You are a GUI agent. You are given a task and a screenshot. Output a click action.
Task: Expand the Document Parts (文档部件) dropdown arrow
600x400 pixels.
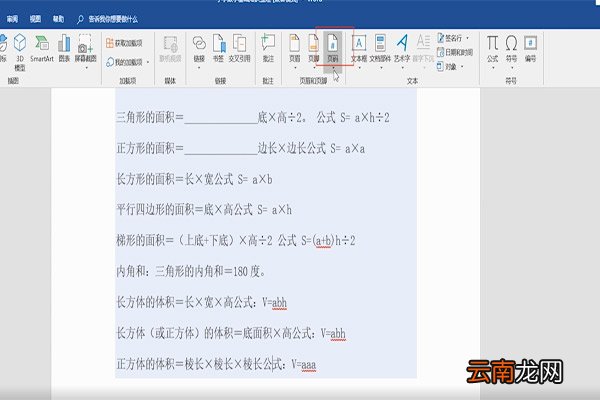[381, 68]
